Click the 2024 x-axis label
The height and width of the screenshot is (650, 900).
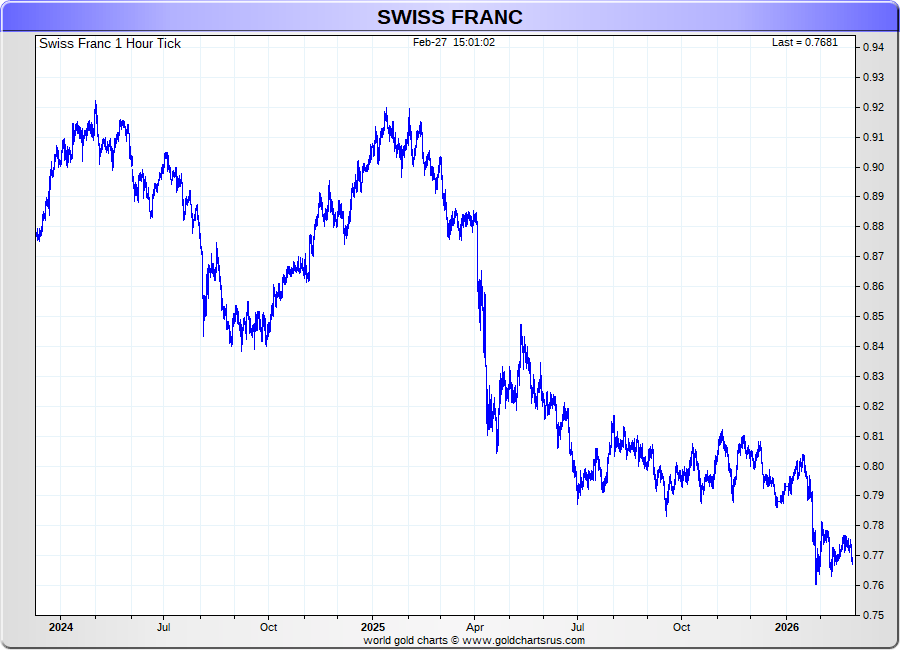point(61,627)
